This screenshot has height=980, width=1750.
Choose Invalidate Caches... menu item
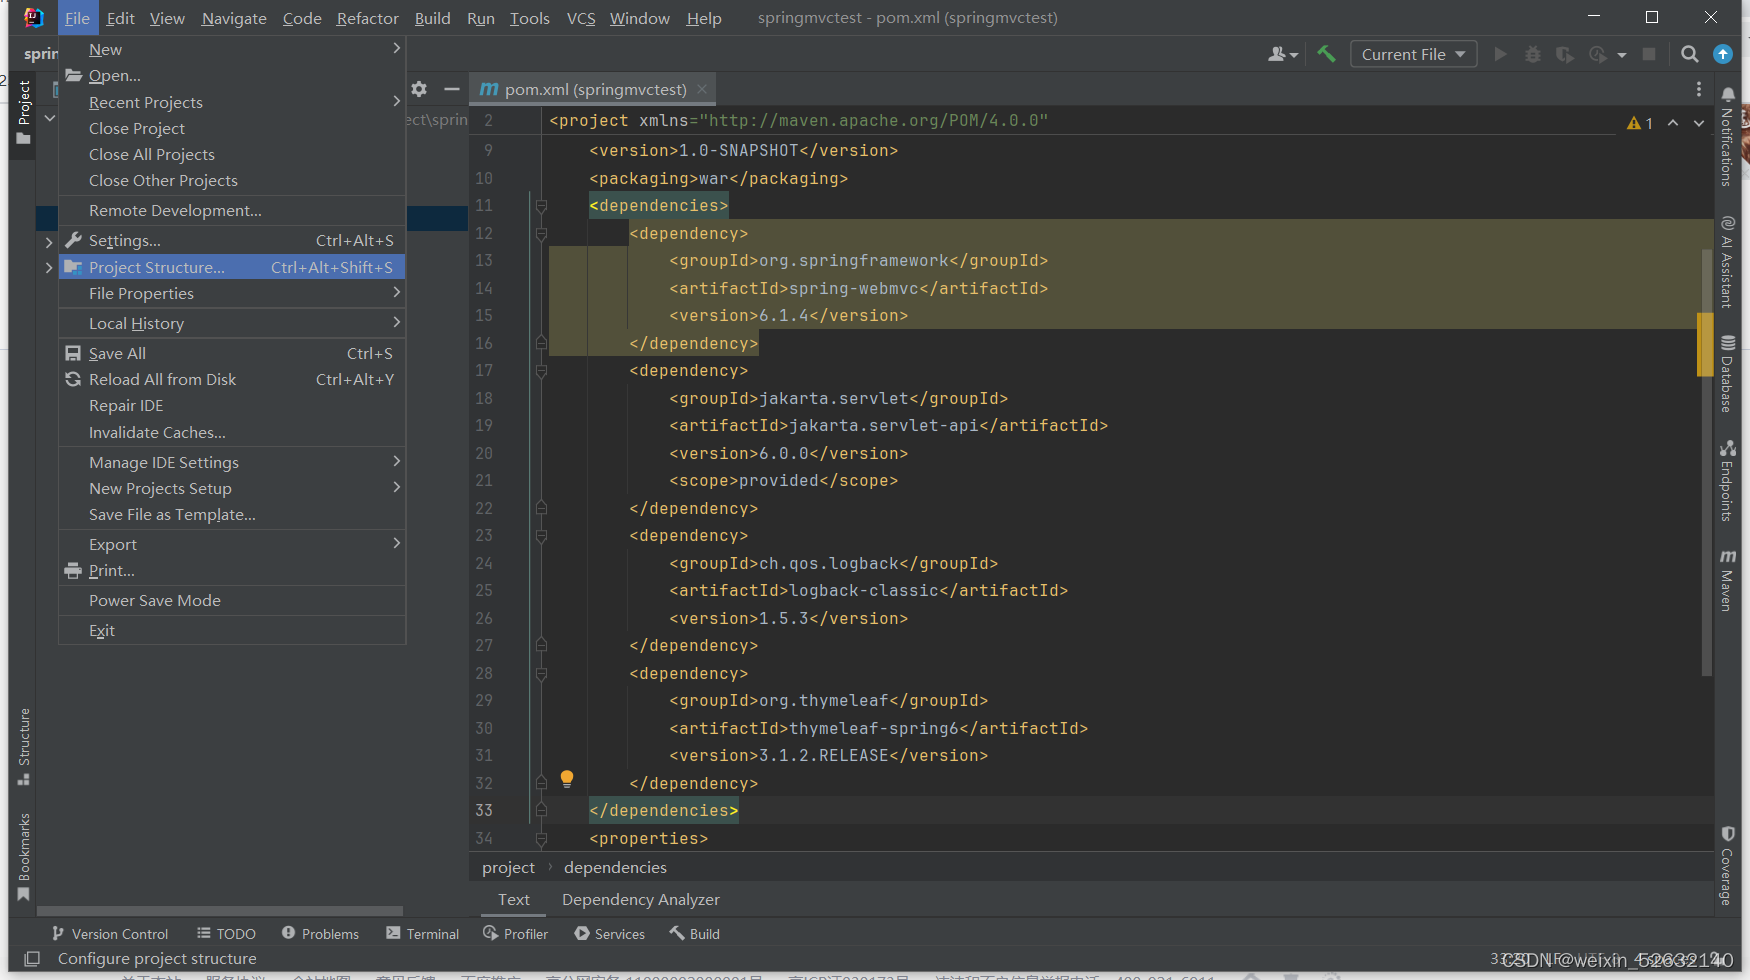pyautogui.click(x=232, y=432)
